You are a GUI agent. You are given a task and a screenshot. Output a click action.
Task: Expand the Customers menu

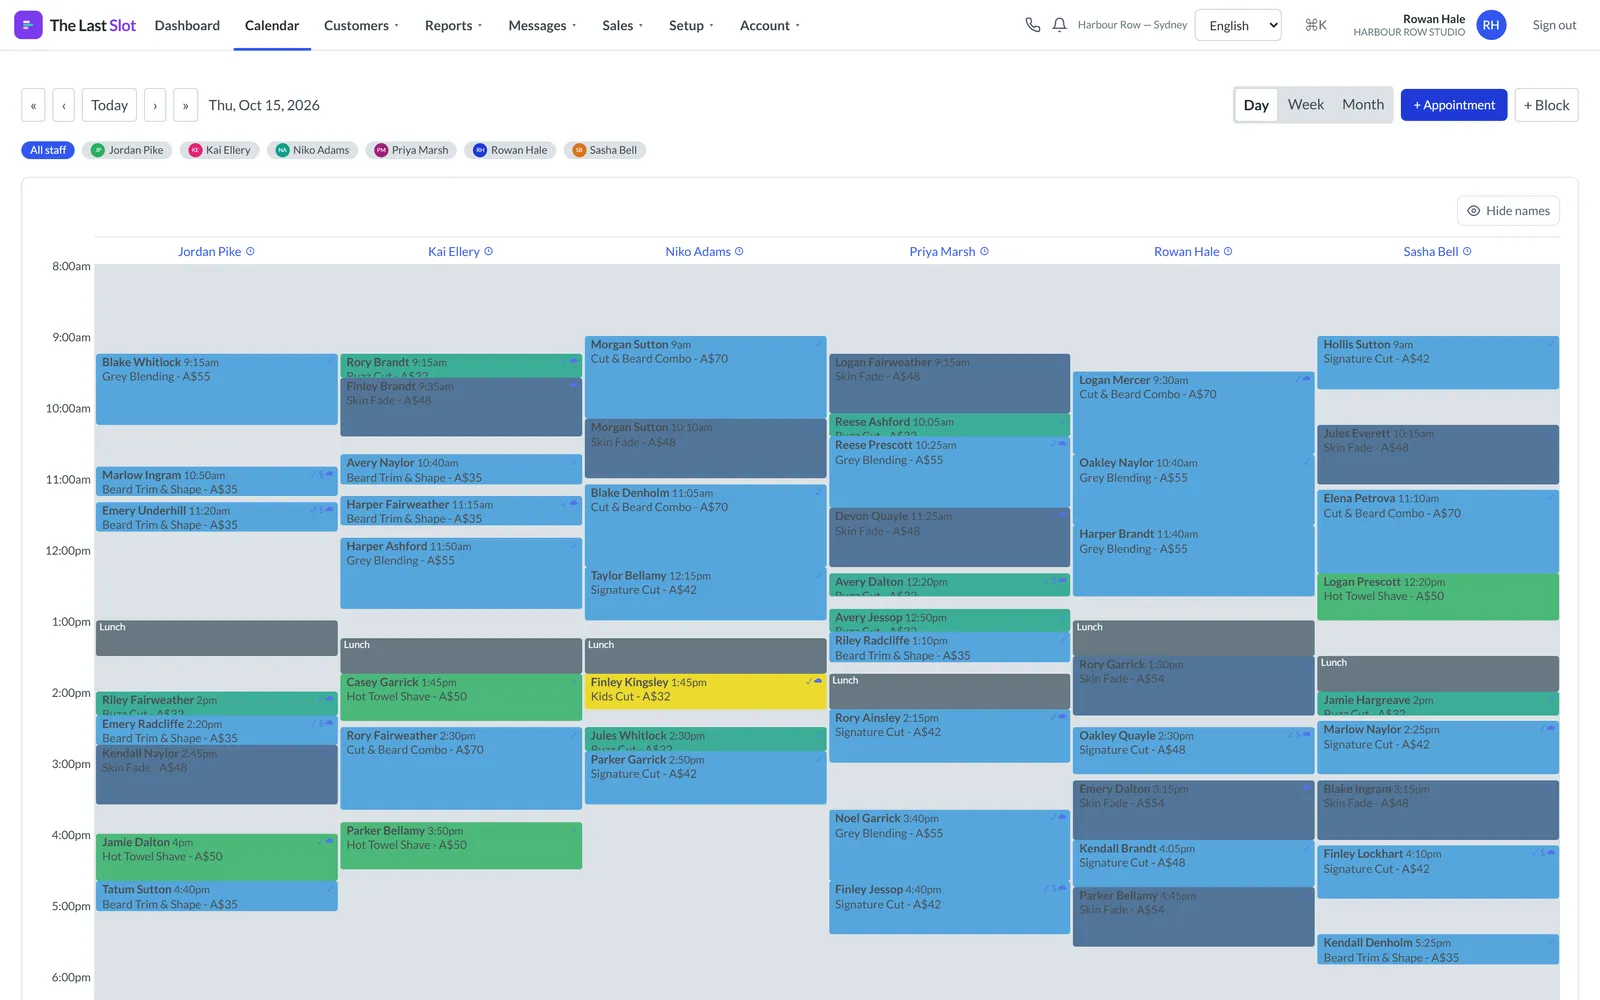click(x=361, y=25)
